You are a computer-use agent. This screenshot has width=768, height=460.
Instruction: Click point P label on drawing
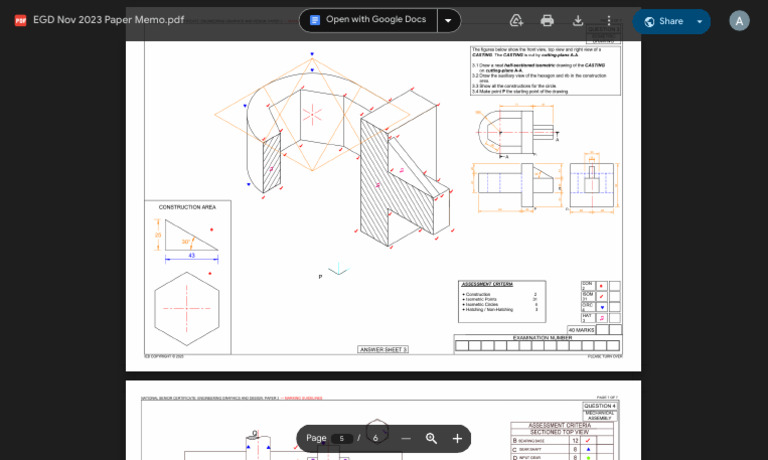(x=320, y=277)
